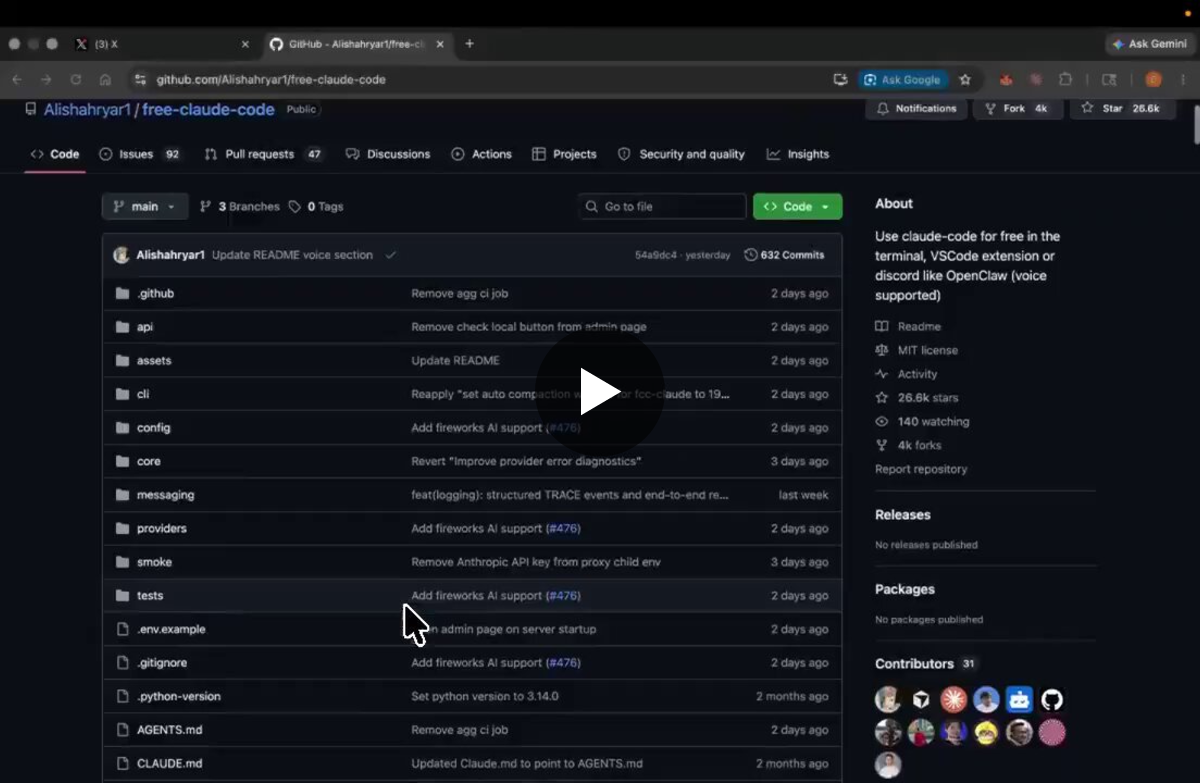Image resolution: width=1200 pixels, height=783 pixels.
Task: Play the video with center play button
Action: (600, 391)
